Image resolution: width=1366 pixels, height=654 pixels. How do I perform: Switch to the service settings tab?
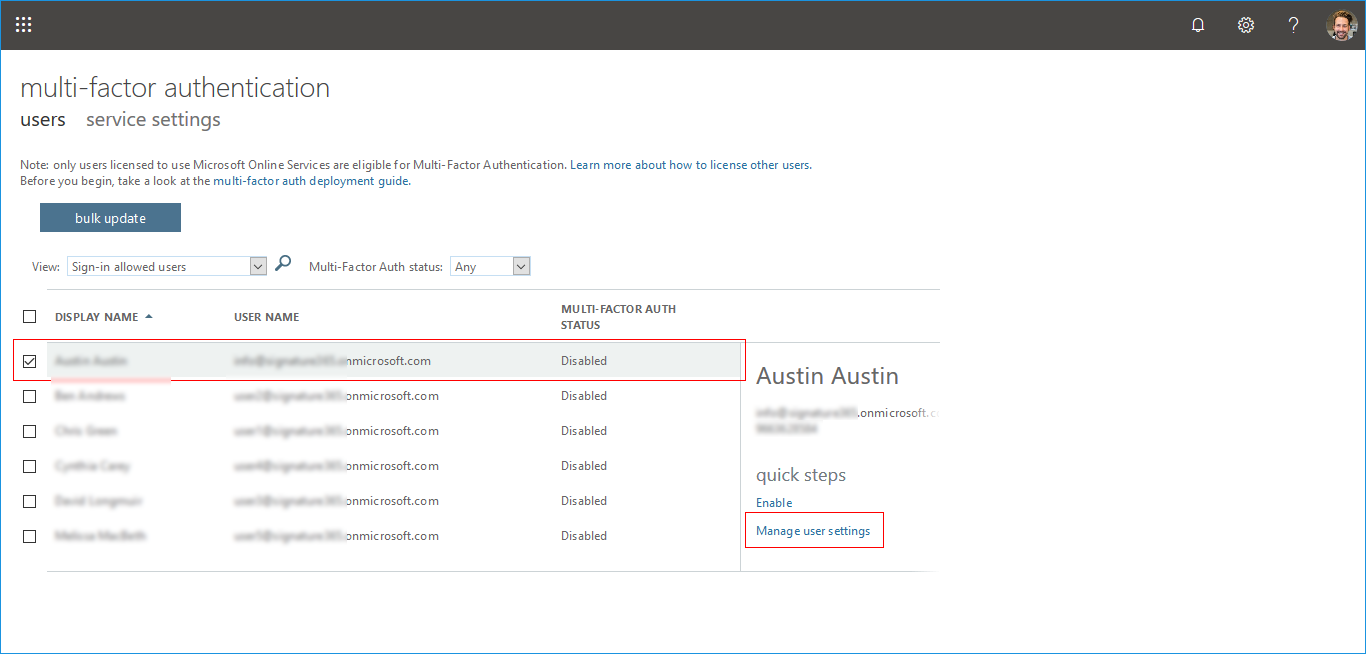click(x=153, y=120)
